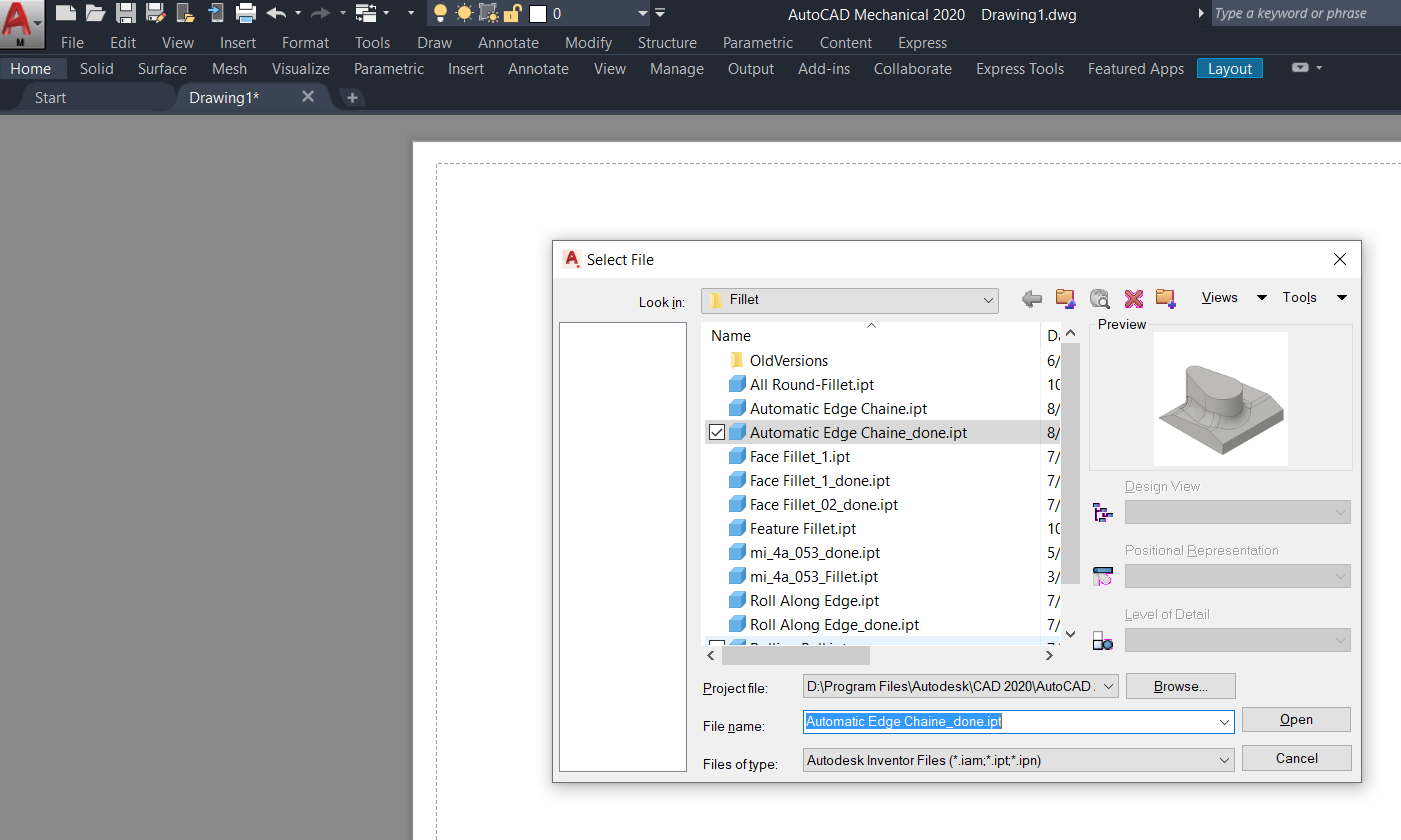This screenshot has width=1401, height=840.
Task: Open the File menu
Action: [72, 43]
